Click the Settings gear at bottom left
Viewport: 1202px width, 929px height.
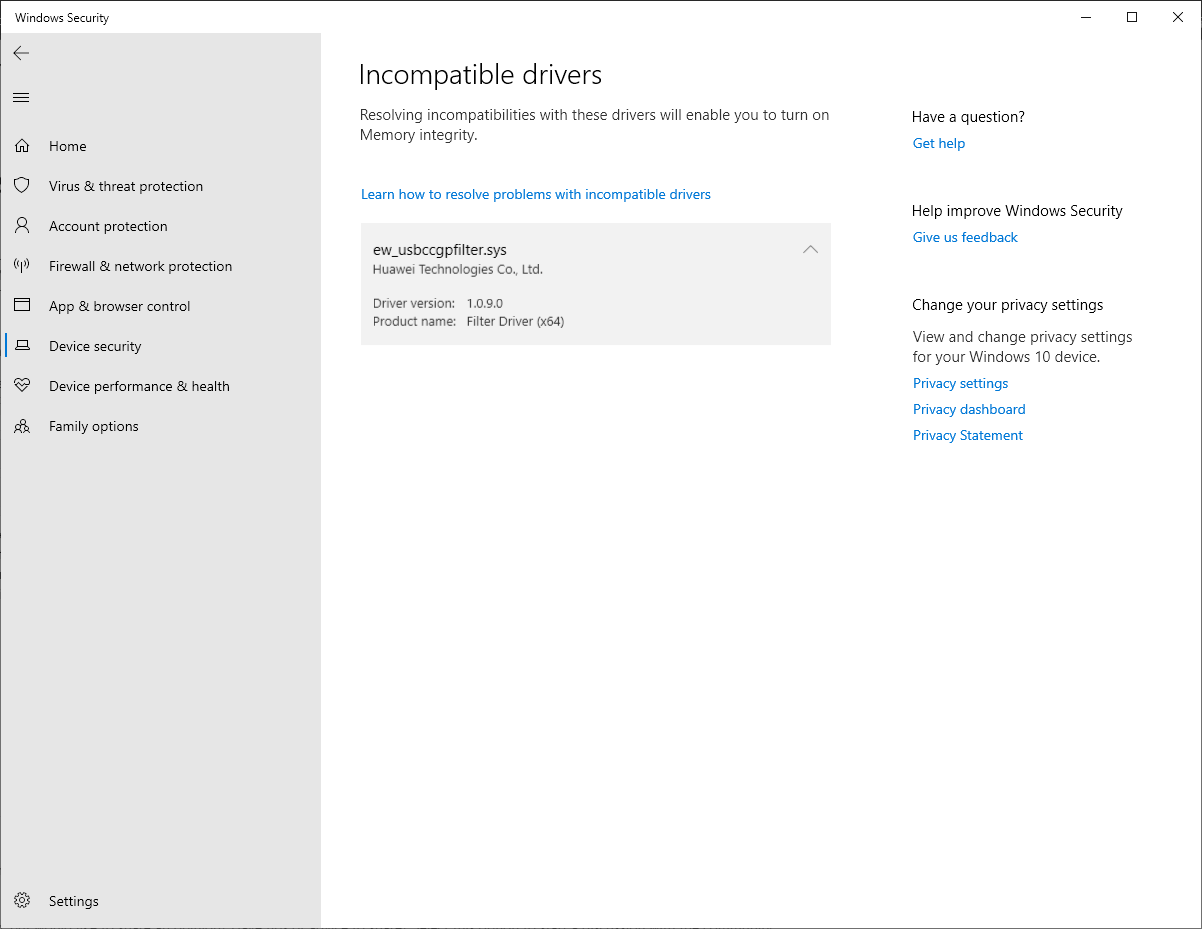tap(22, 901)
